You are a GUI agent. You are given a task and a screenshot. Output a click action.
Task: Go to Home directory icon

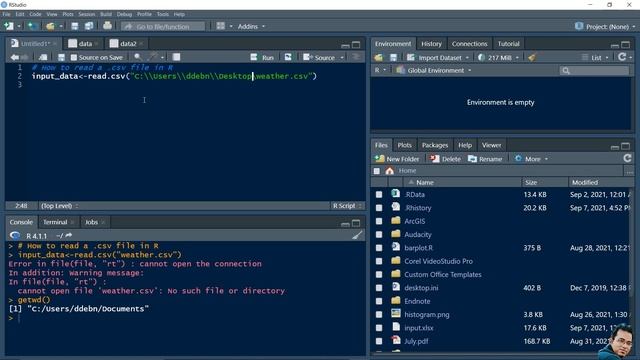[x=390, y=171]
